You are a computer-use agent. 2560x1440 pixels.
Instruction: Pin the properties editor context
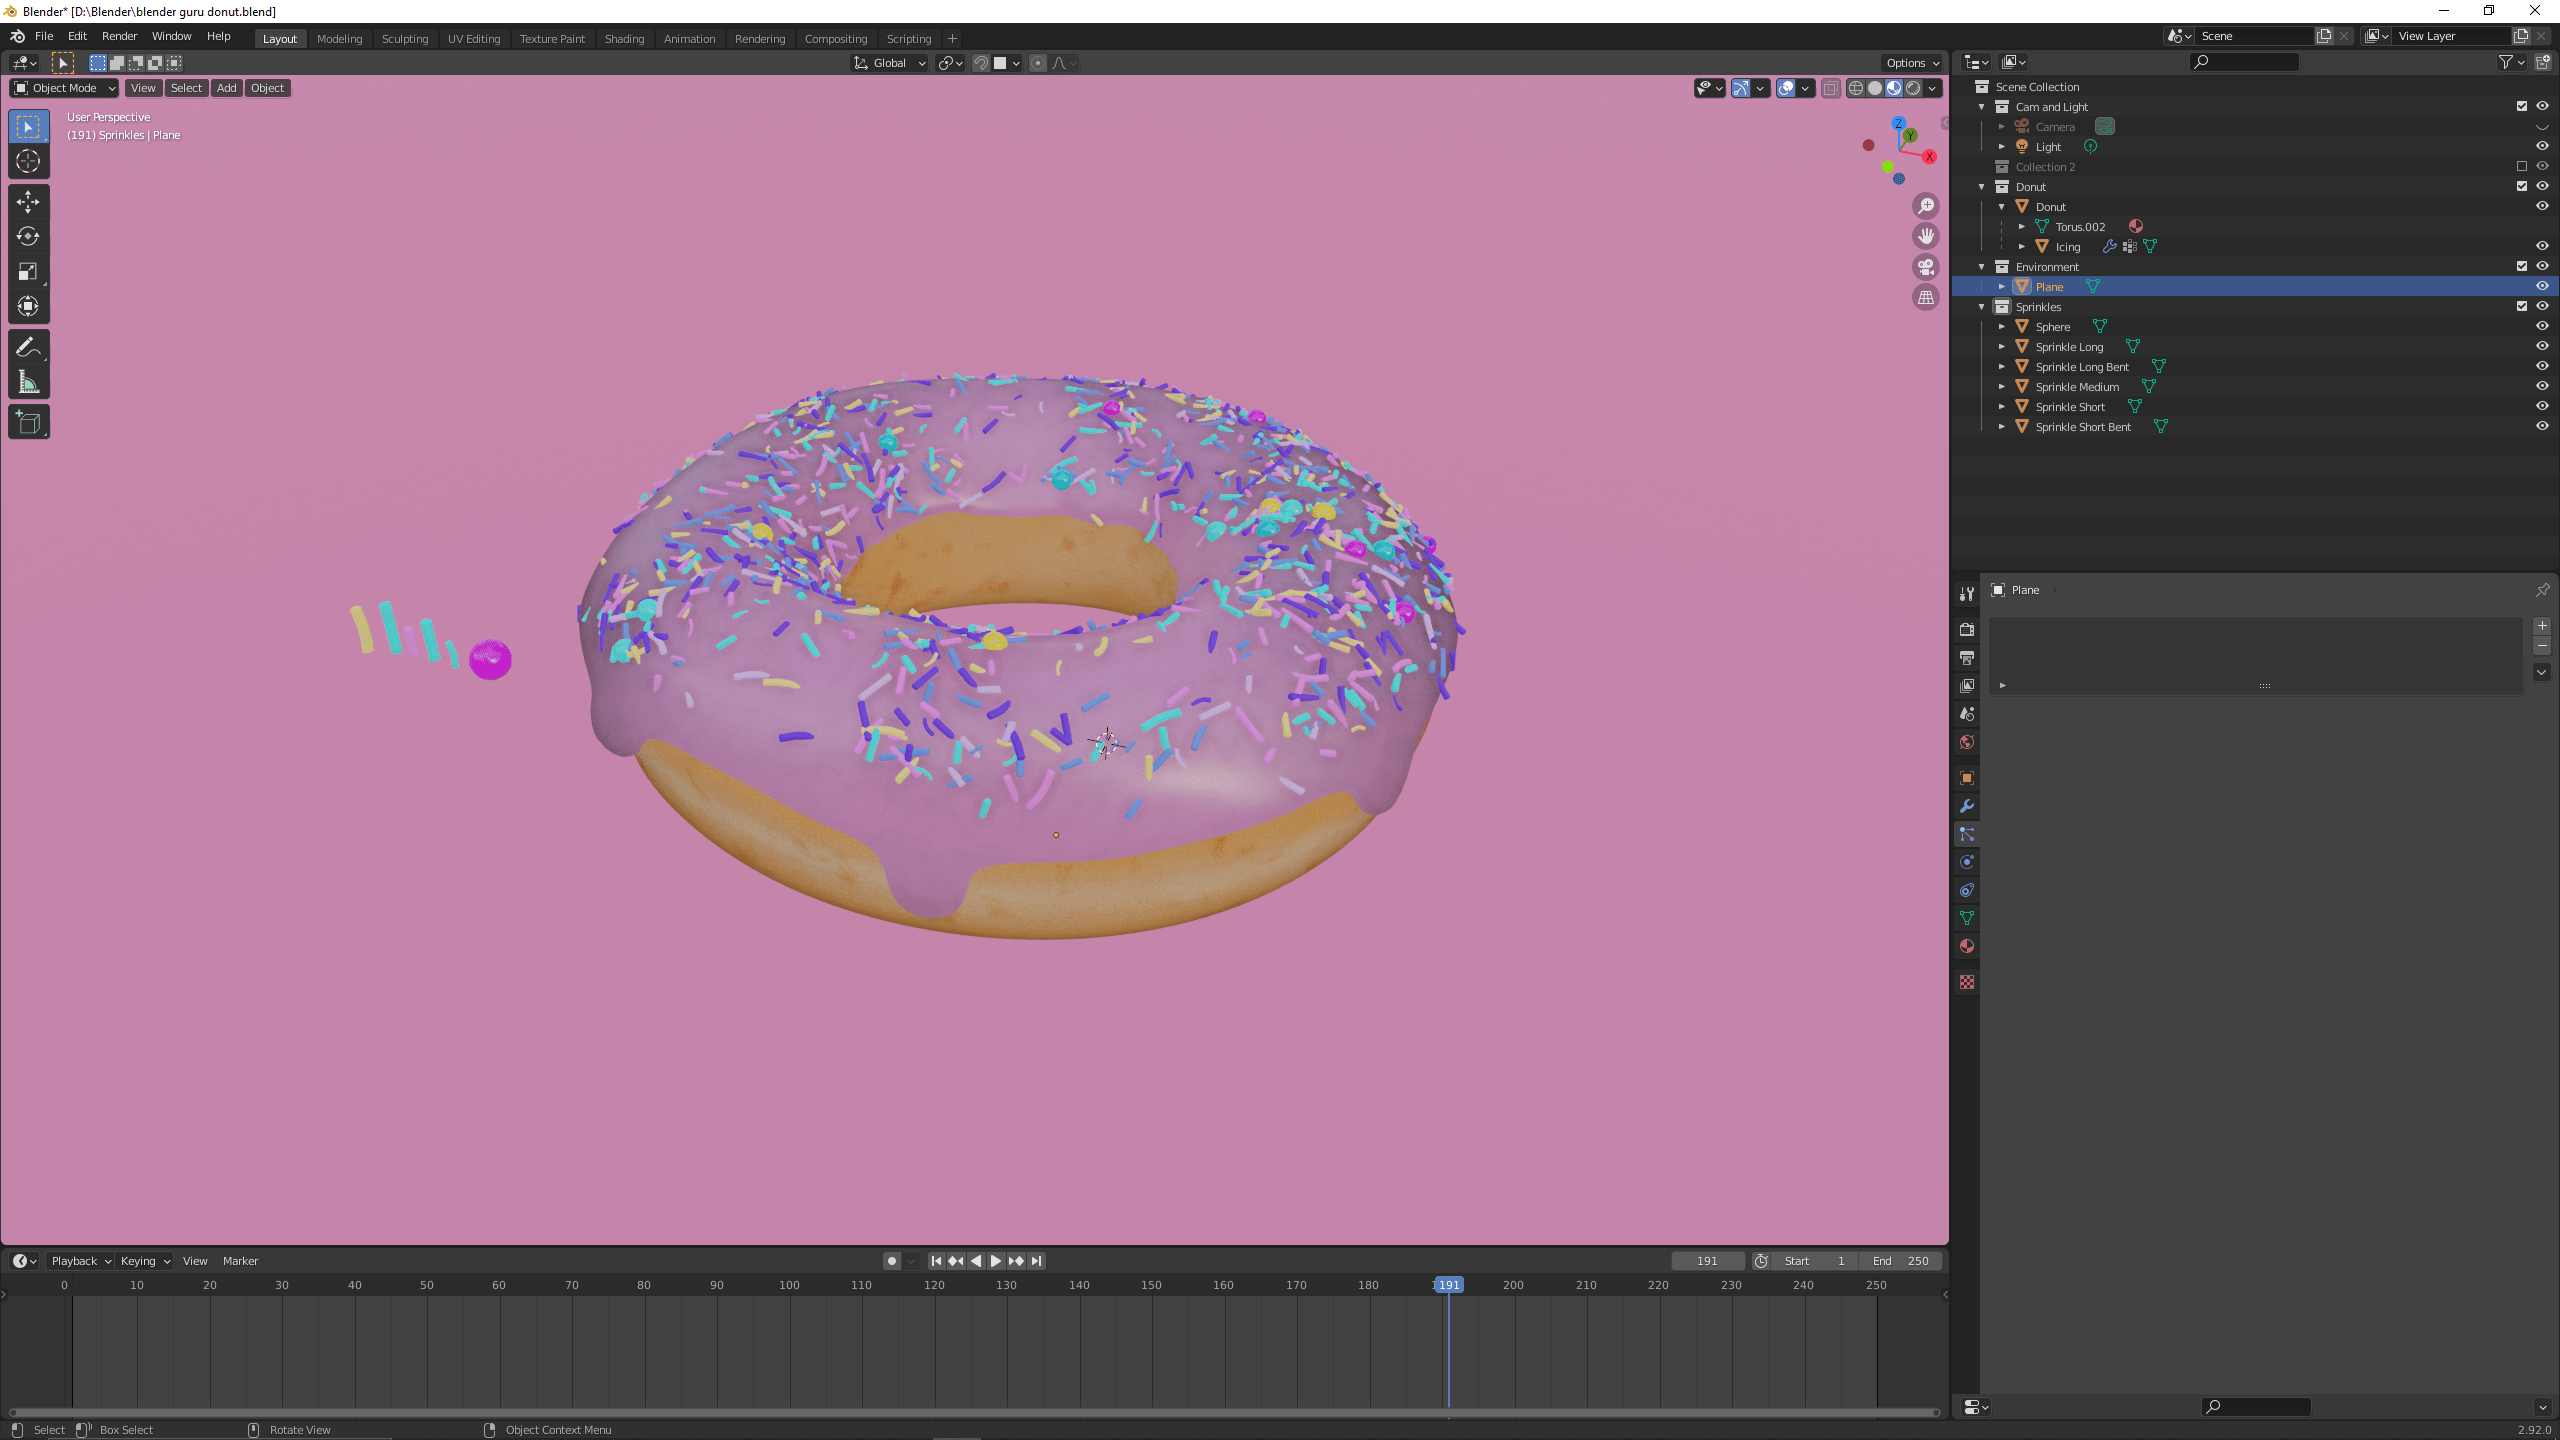pos(2542,590)
